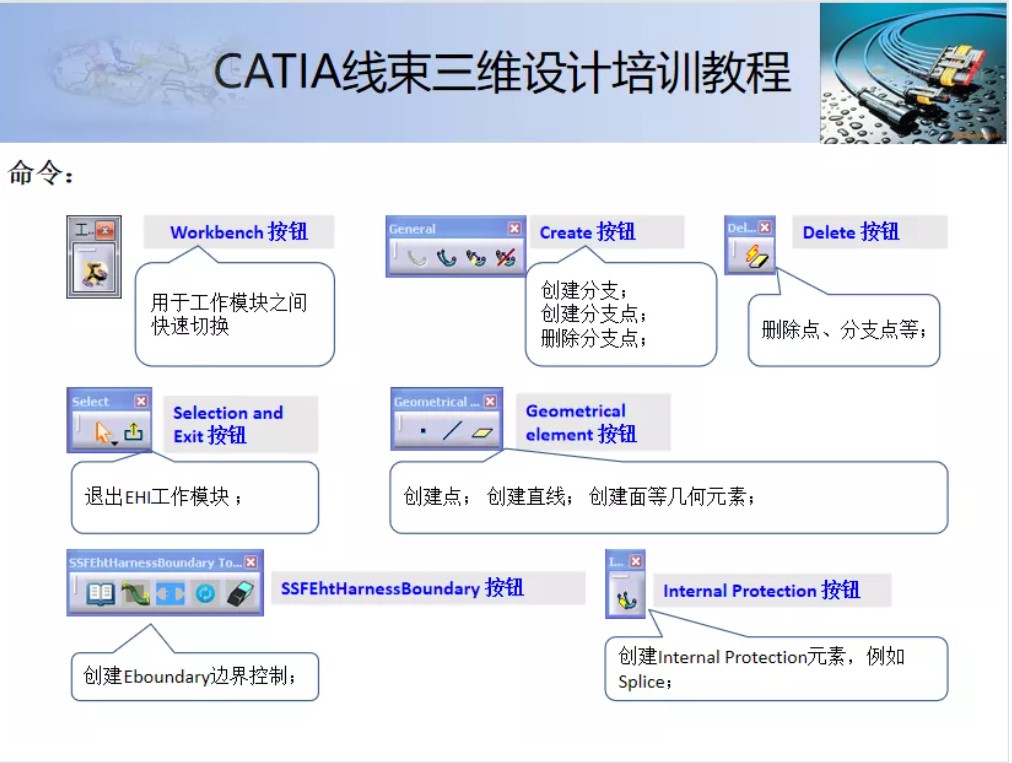The height and width of the screenshot is (763, 1012).
Task: Select the create branch point tool
Action: (474, 258)
